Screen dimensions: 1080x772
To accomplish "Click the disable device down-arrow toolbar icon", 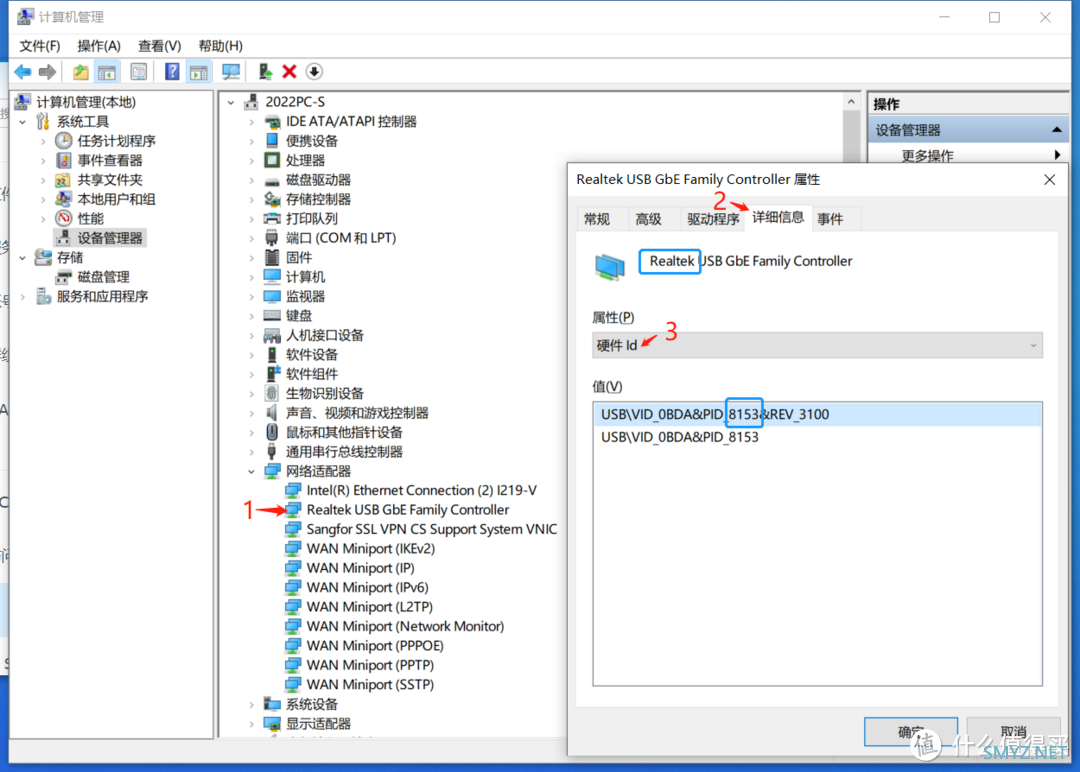I will [314, 72].
